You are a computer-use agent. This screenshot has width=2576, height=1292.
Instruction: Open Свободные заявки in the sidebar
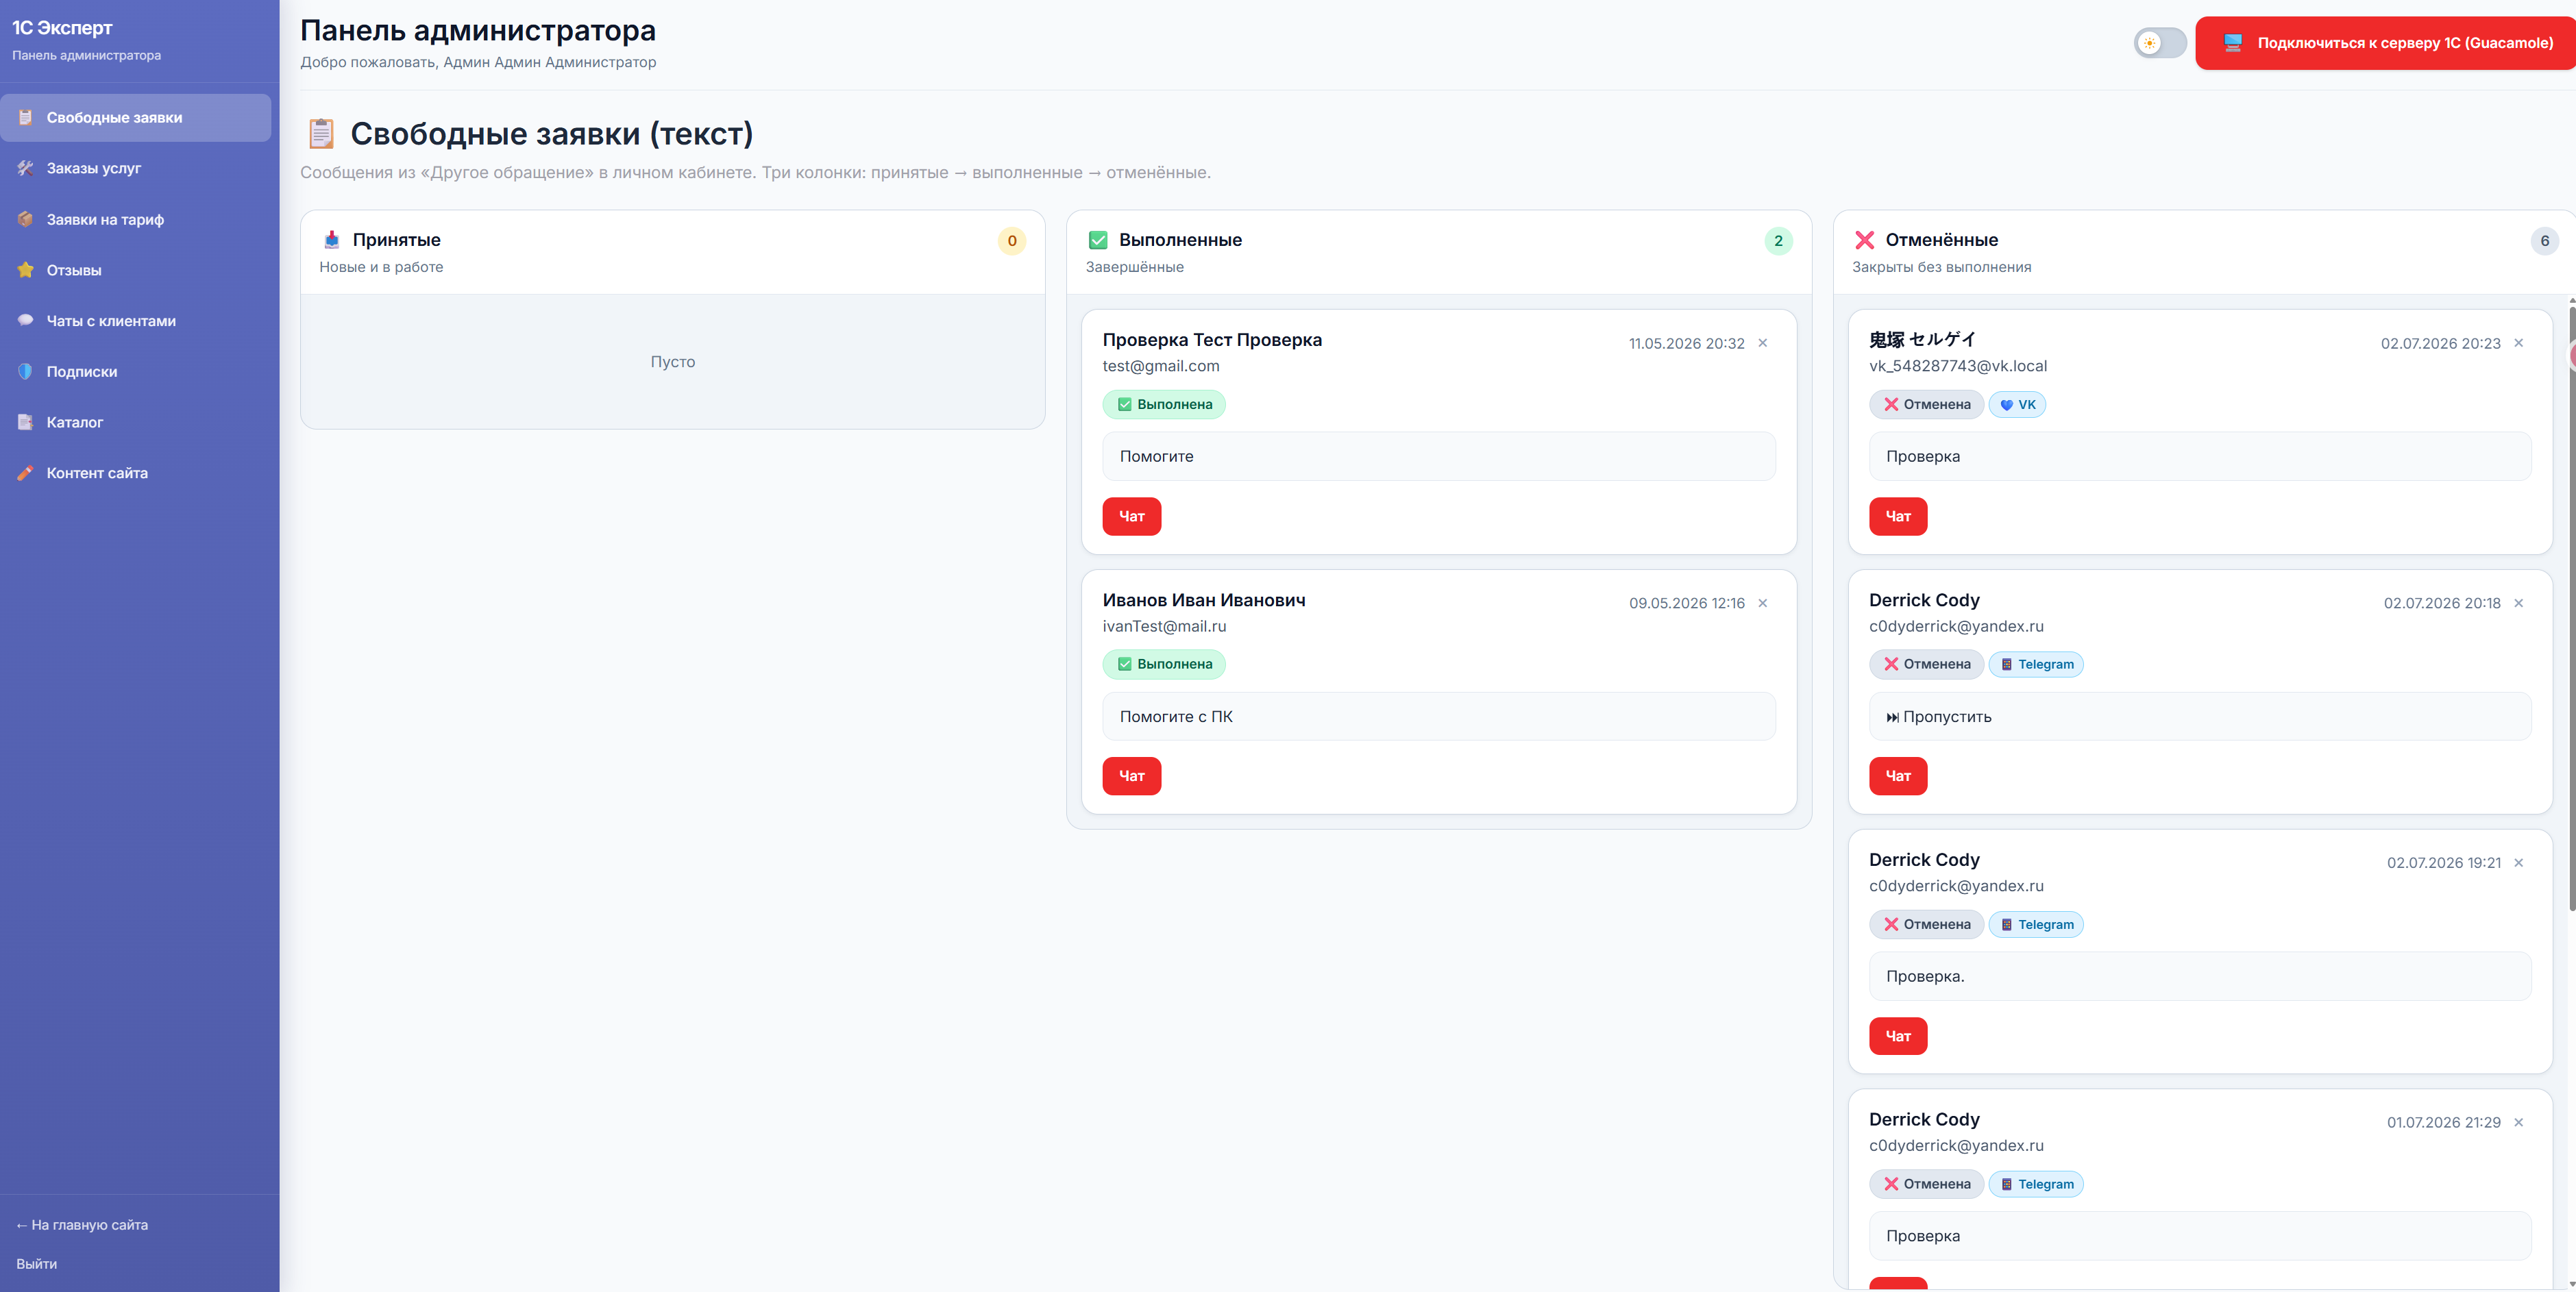[136, 117]
